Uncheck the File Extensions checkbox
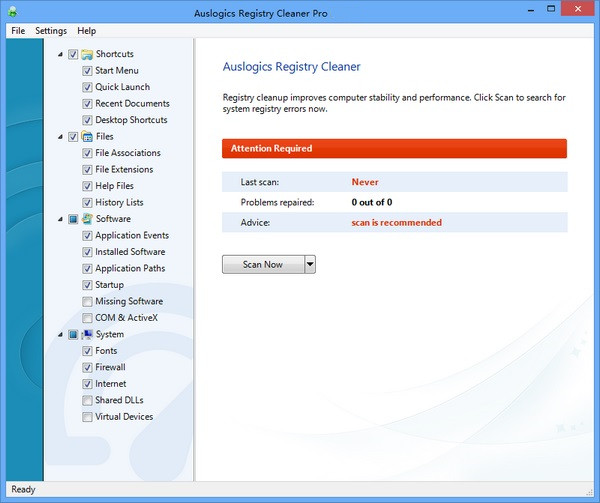The height and width of the screenshot is (503, 600). 87,169
